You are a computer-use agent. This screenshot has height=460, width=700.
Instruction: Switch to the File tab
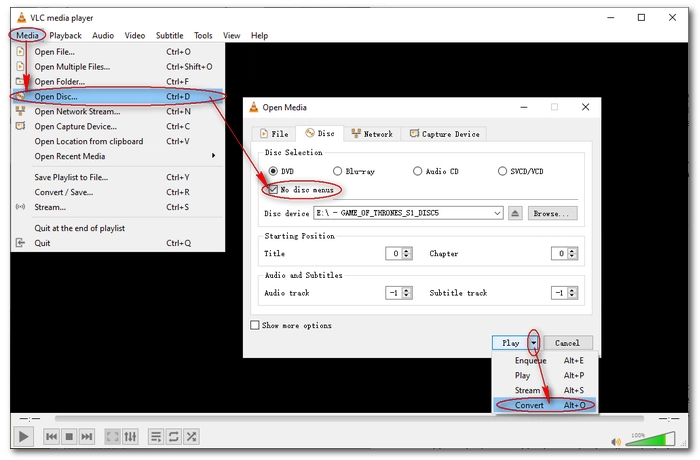[x=274, y=134]
